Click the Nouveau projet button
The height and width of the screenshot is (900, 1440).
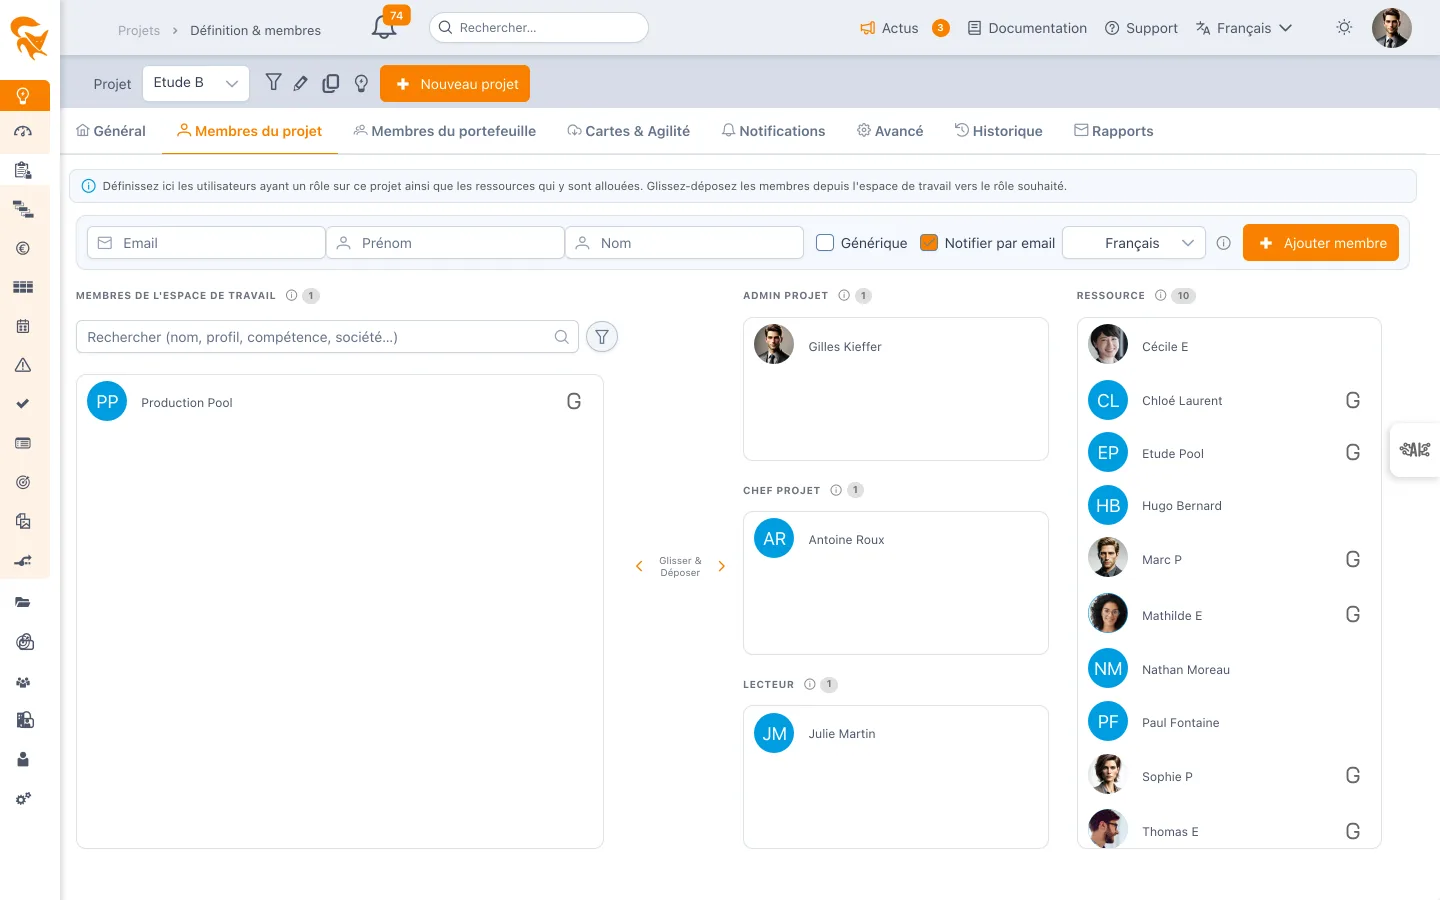[x=455, y=84]
